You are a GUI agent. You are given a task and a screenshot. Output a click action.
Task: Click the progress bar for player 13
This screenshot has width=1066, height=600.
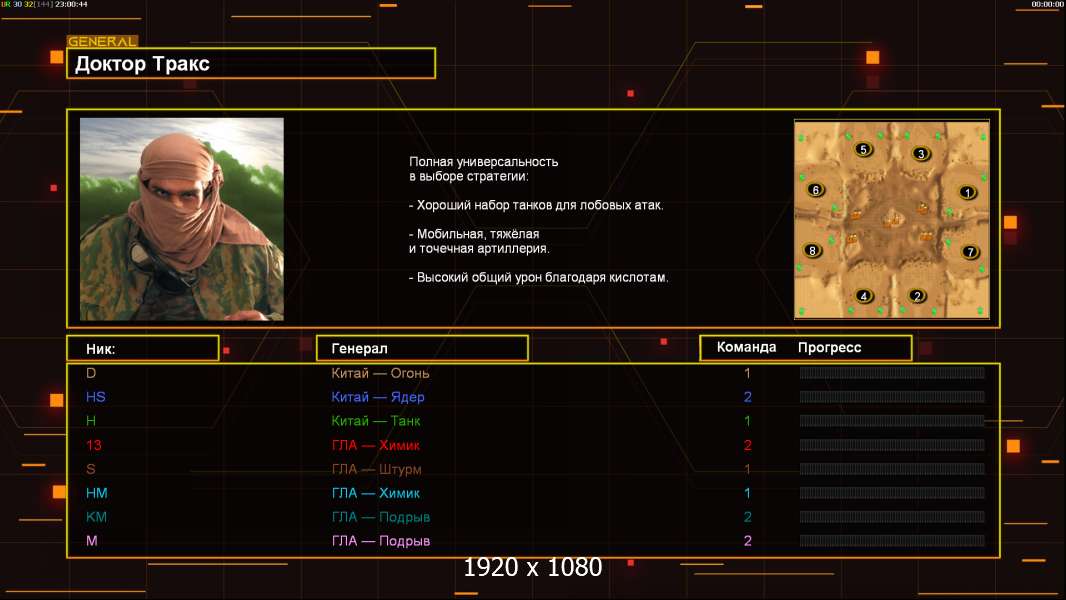coord(892,445)
